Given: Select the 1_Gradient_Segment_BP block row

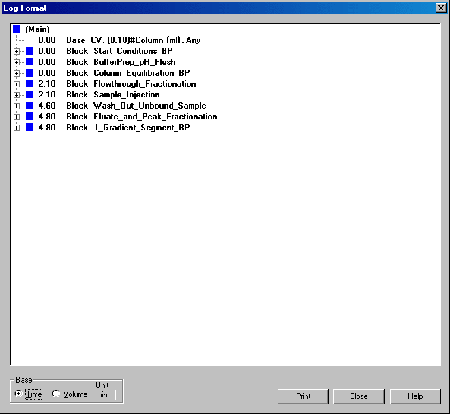Looking at the screenshot, I should (x=114, y=127).
